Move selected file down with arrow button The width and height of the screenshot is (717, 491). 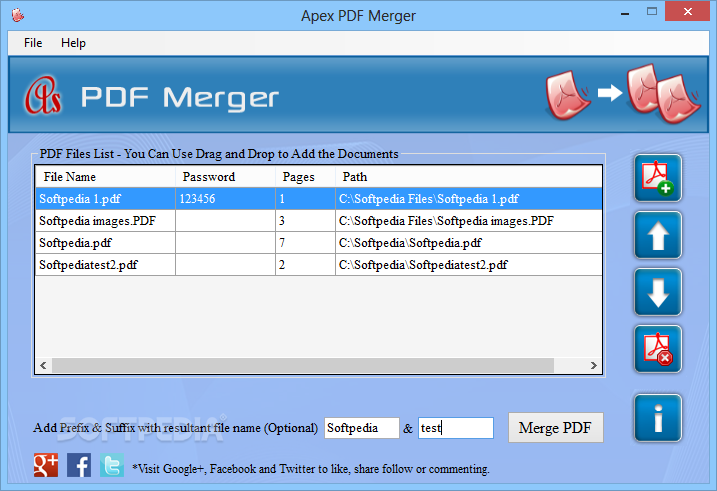pos(658,293)
